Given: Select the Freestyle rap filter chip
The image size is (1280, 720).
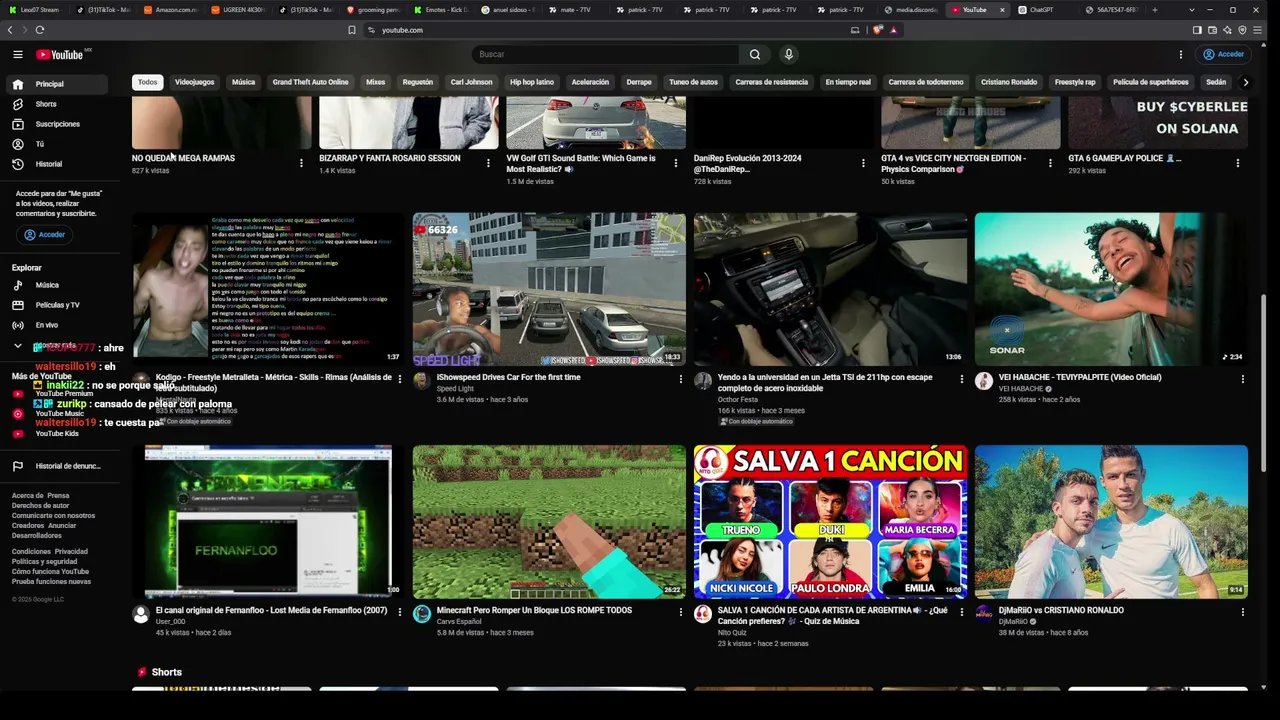Looking at the screenshot, I should 1075,82.
